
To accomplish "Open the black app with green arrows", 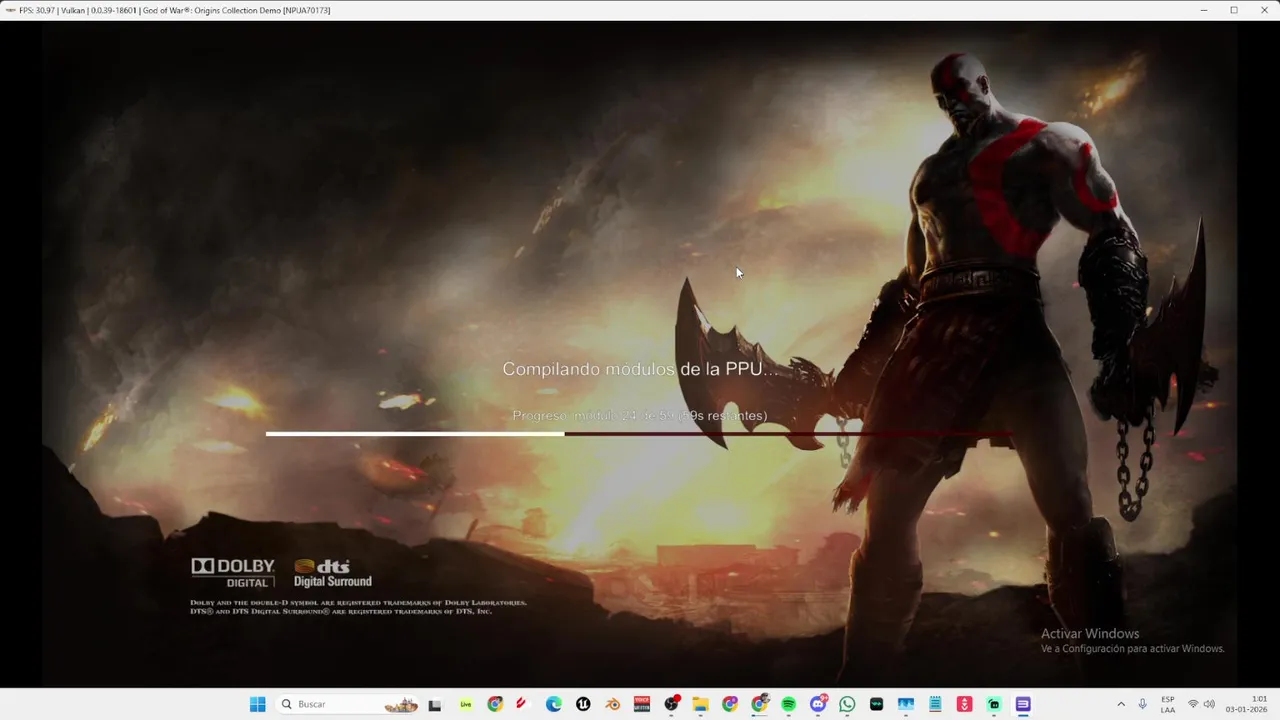I will pos(876,704).
